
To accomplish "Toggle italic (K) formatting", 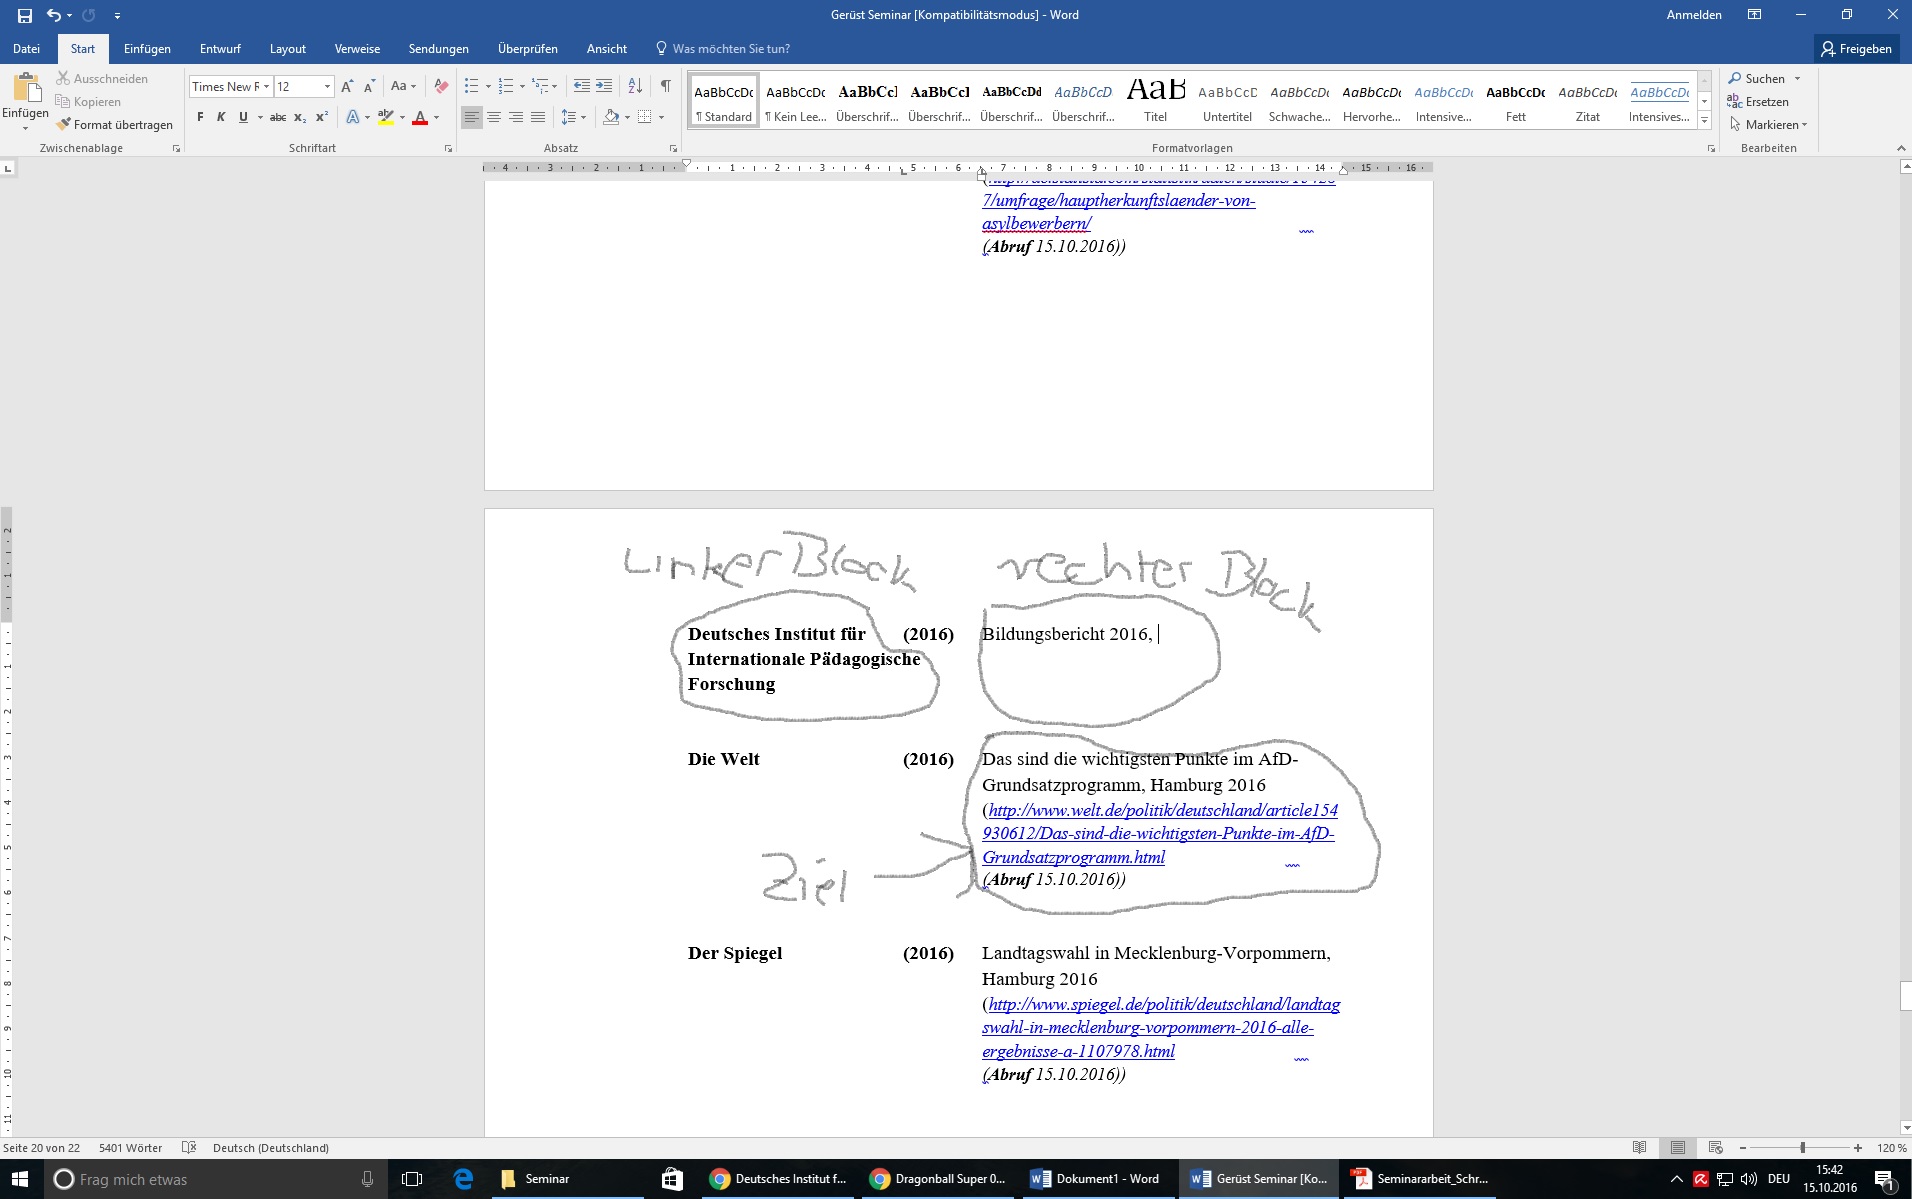I will (x=221, y=117).
